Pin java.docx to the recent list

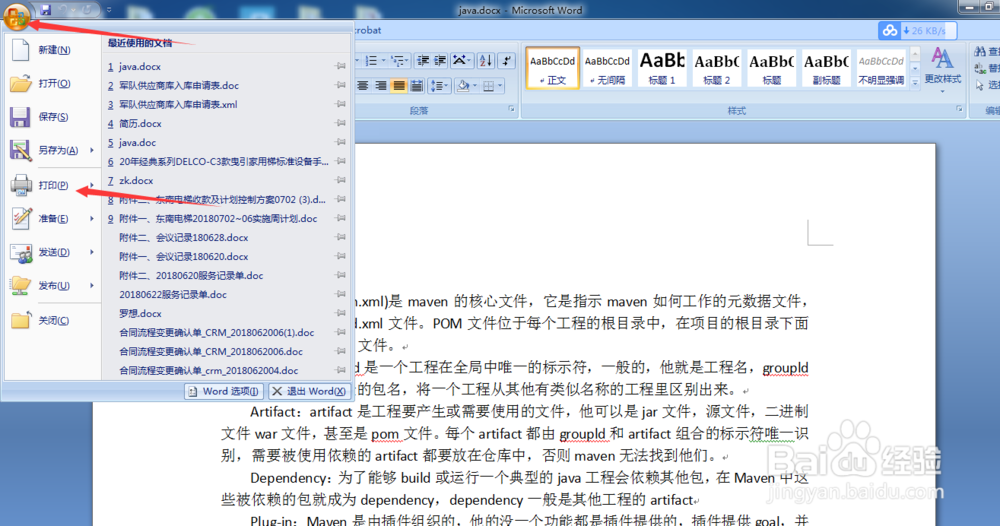coord(341,66)
